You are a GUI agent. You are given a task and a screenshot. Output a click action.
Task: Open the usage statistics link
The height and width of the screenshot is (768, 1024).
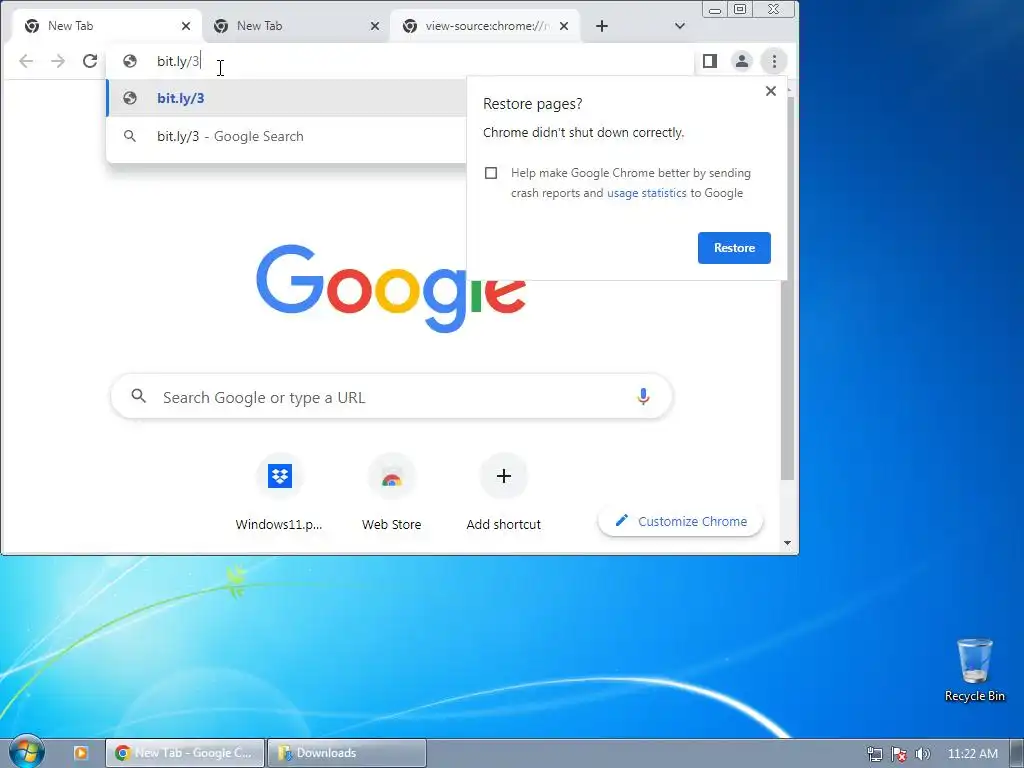[647, 193]
